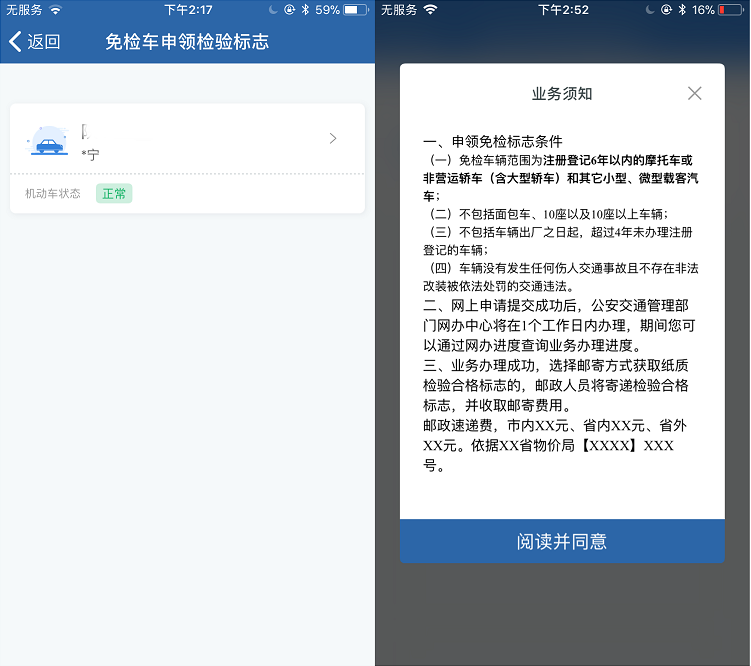The height and width of the screenshot is (666, 751).
Task: Click the 业务须知 dialog heading
Action: pyautogui.click(x=562, y=93)
